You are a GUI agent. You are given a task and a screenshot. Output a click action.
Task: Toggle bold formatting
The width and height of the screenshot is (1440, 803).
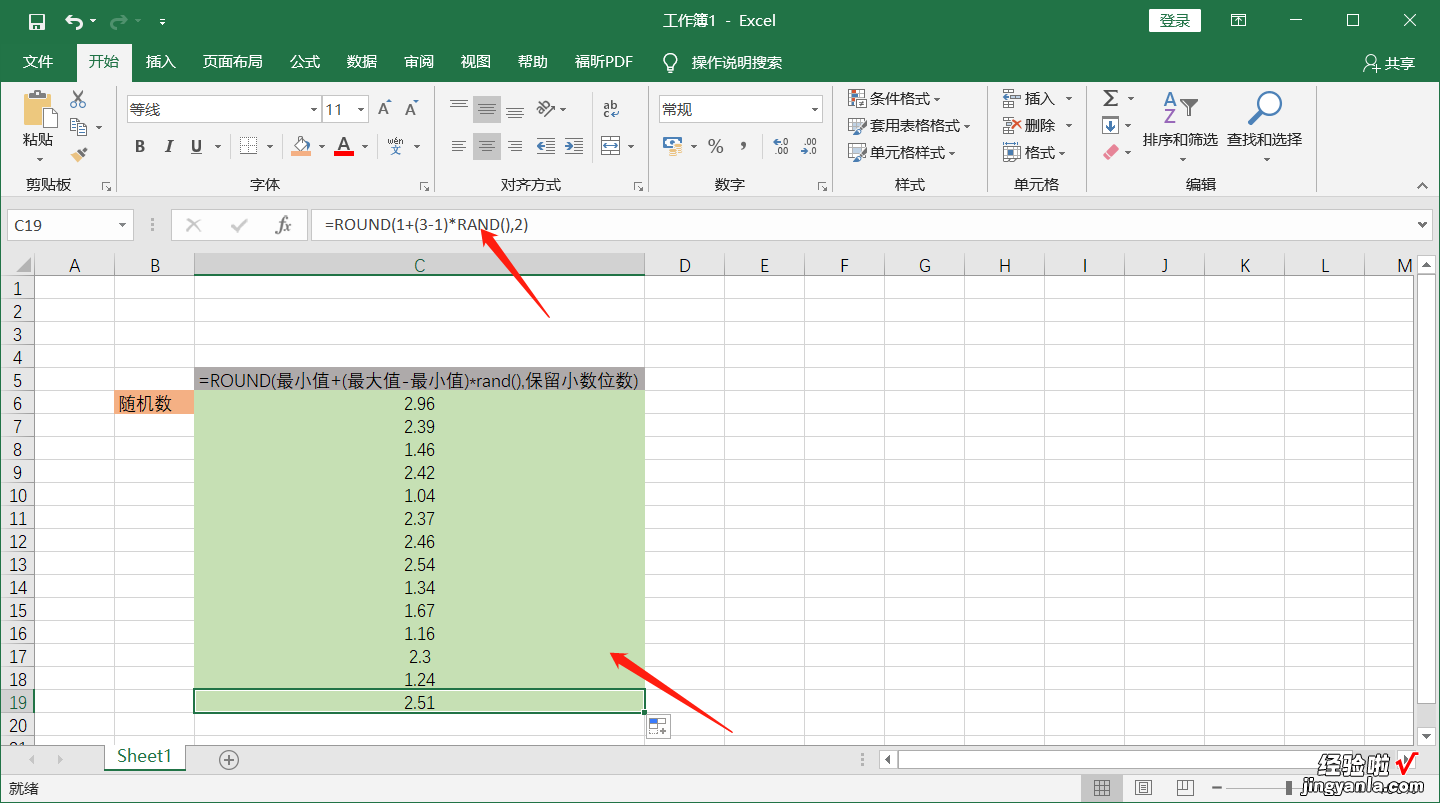click(140, 146)
